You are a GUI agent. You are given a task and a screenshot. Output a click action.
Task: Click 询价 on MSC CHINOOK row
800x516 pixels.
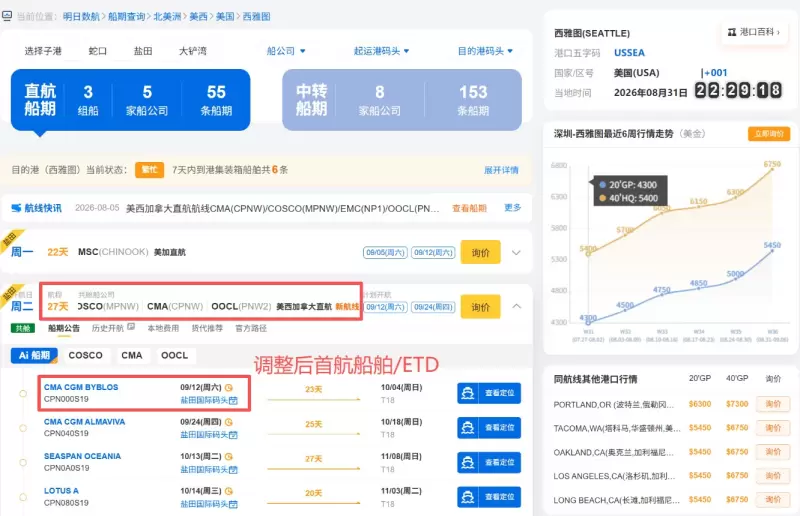click(x=481, y=253)
